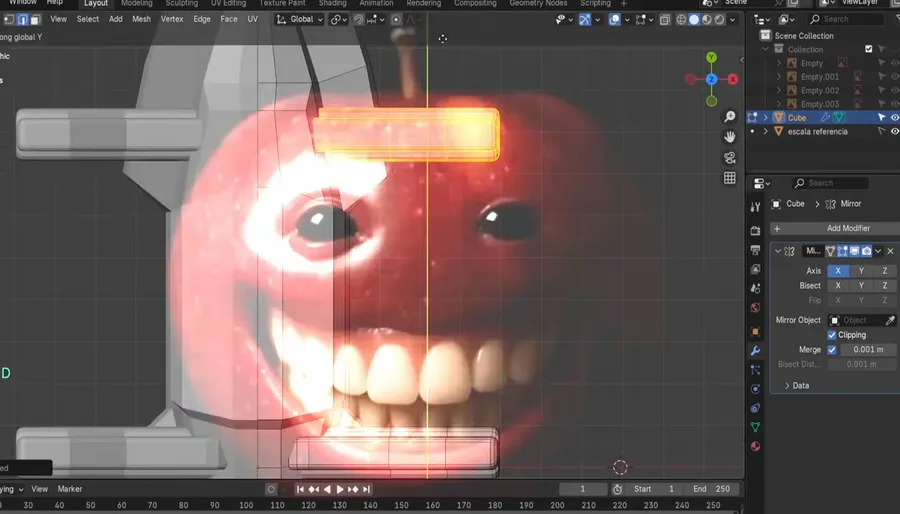Toggle camera view icon
Screen dimensions: 900x514
[x=730, y=158]
